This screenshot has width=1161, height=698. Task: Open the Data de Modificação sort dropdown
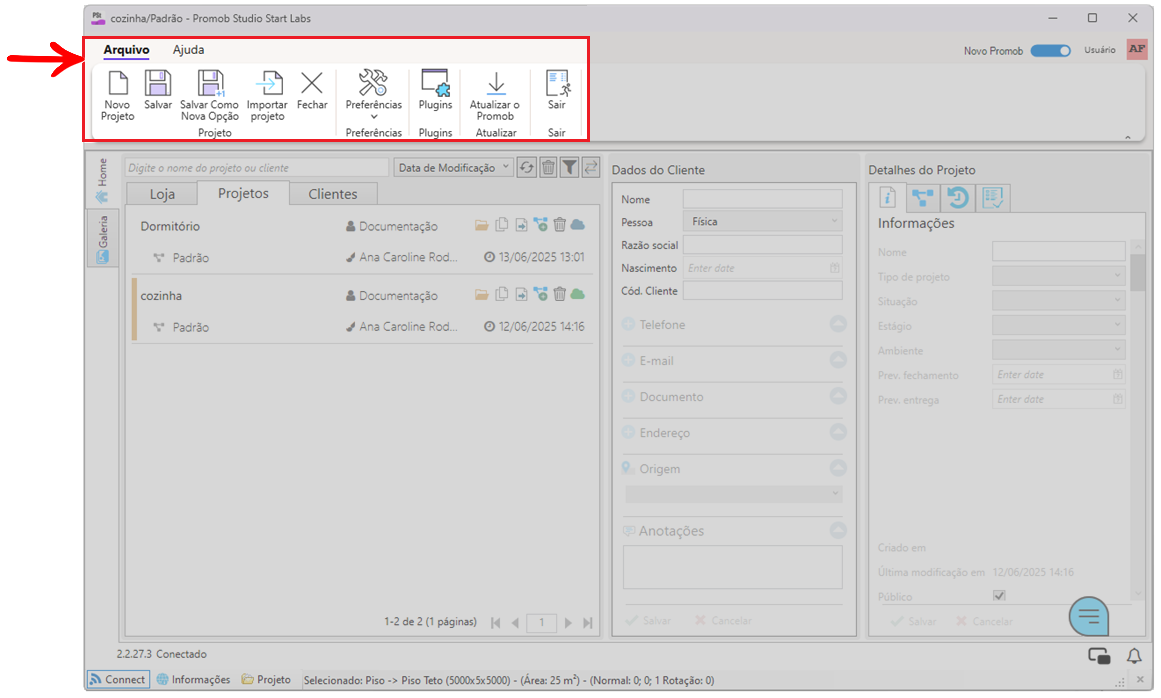[x=453, y=167]
